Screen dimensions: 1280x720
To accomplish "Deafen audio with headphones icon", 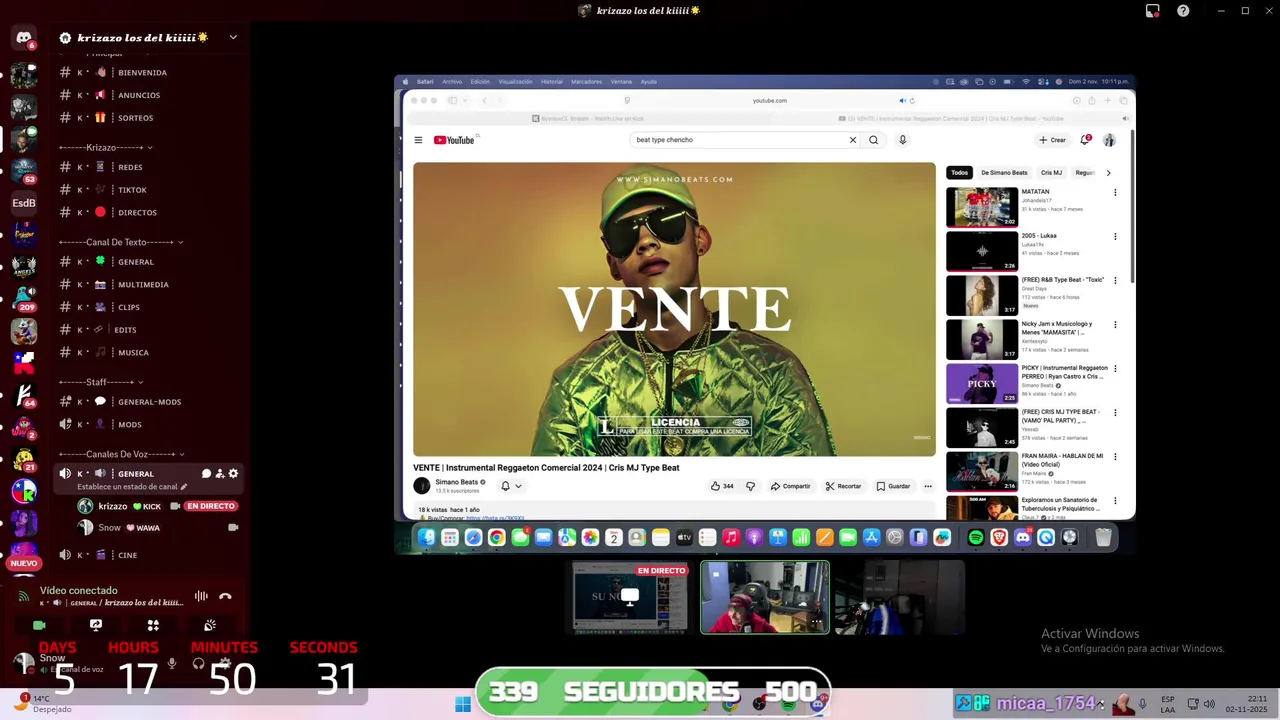I will pos(198,662).
